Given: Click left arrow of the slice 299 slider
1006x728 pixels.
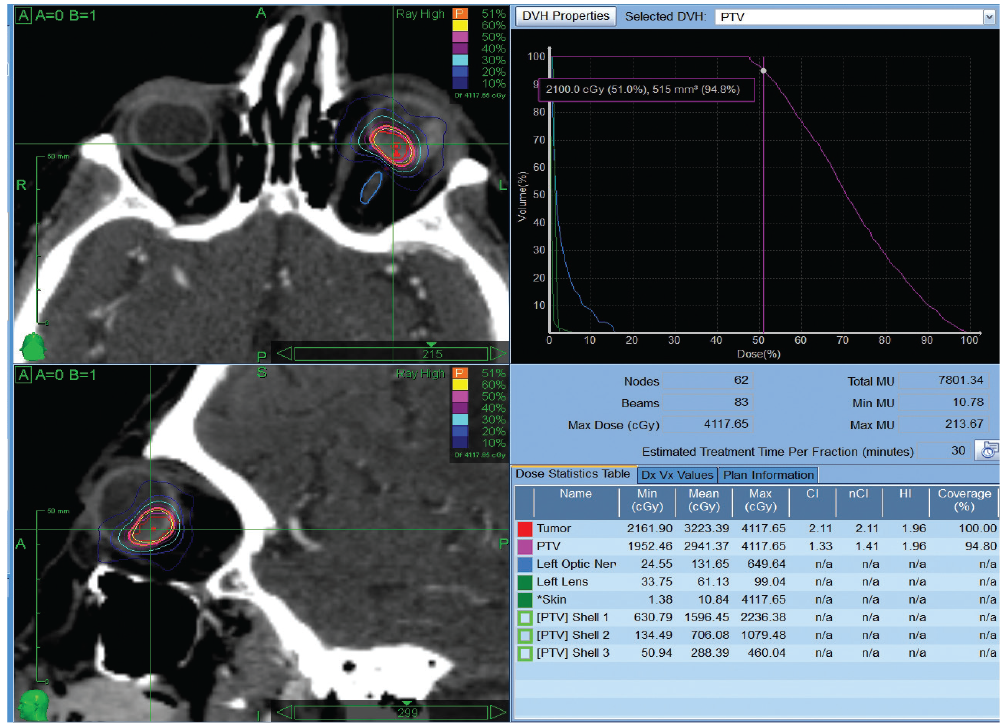Looking at the screenshot, I should [x=284, y=712].
